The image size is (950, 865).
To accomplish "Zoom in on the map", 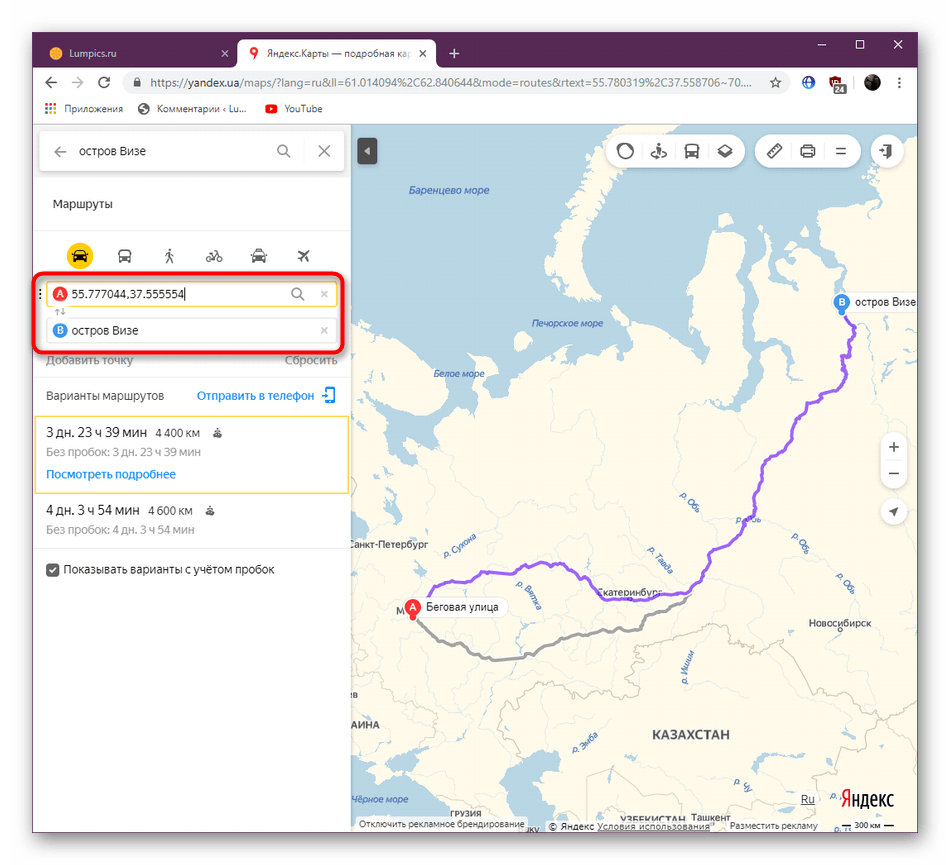I will [894, 447].
